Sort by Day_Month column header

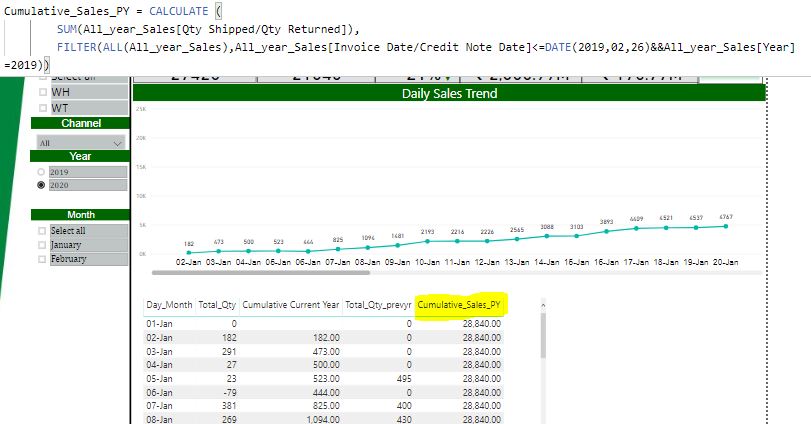(x=169, y=305)
